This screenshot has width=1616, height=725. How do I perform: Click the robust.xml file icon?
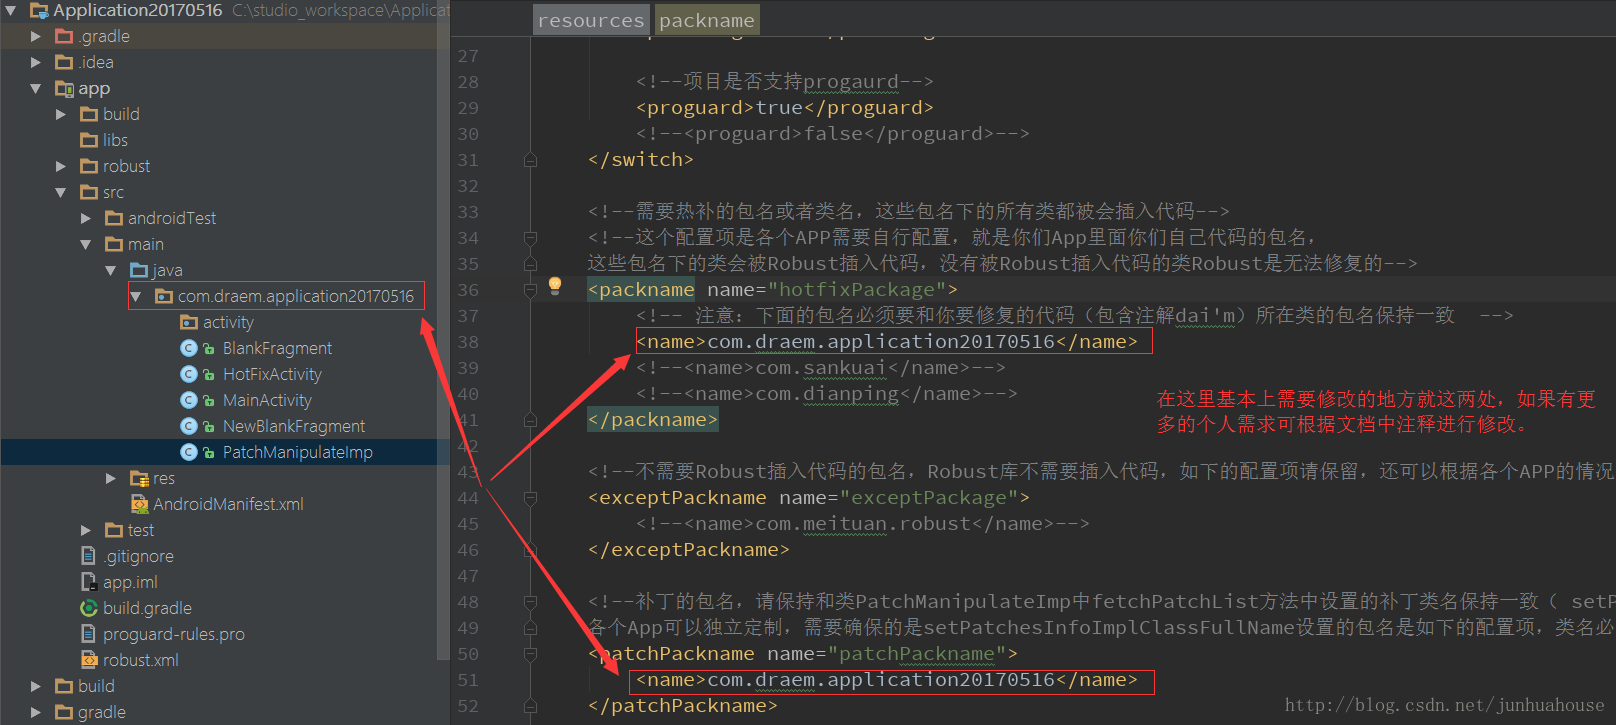click(x=89, y=660)
